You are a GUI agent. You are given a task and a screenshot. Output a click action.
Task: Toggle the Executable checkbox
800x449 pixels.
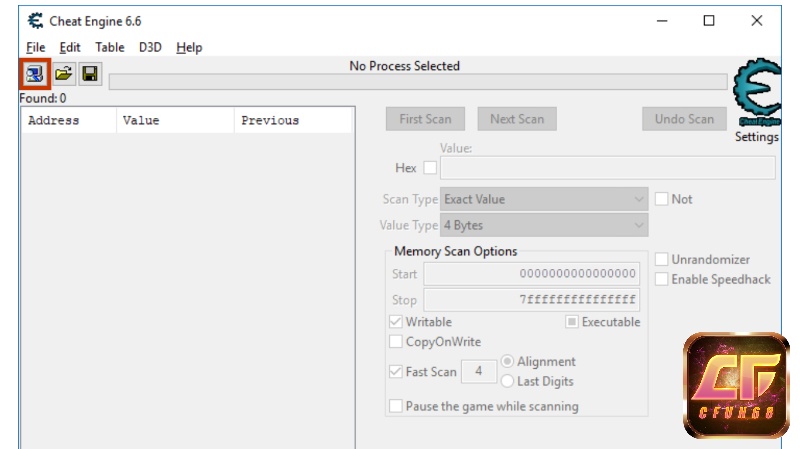(x=572, y=322)
